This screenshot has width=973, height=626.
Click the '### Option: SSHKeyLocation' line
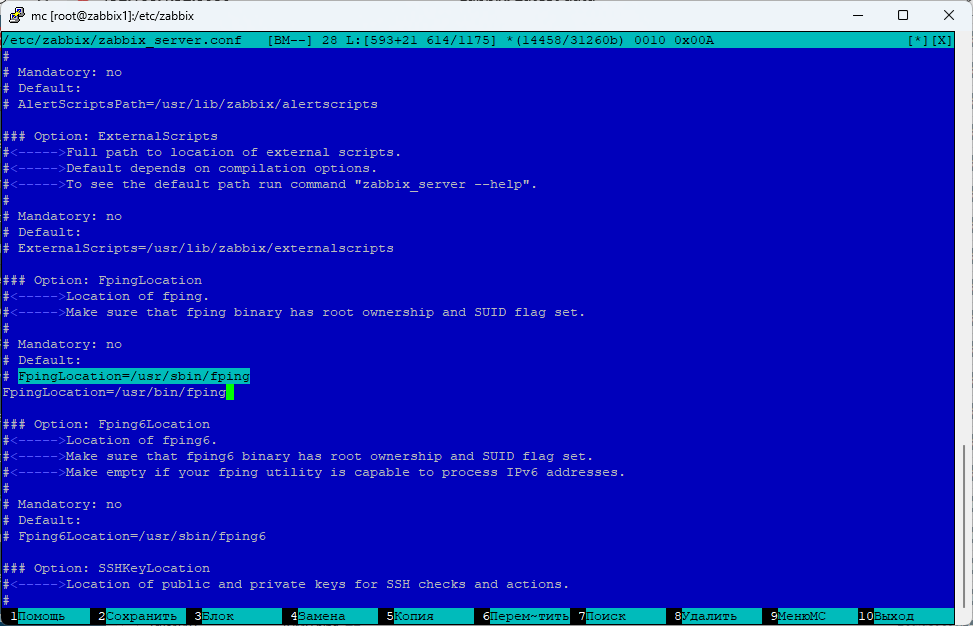click(x=106, y=568)
